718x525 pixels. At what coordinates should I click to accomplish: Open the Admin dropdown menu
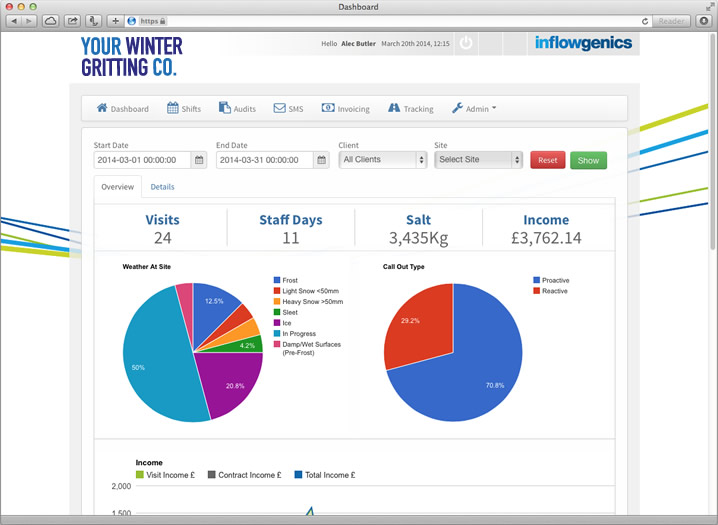pyautogui.click(x=474, y=109)
